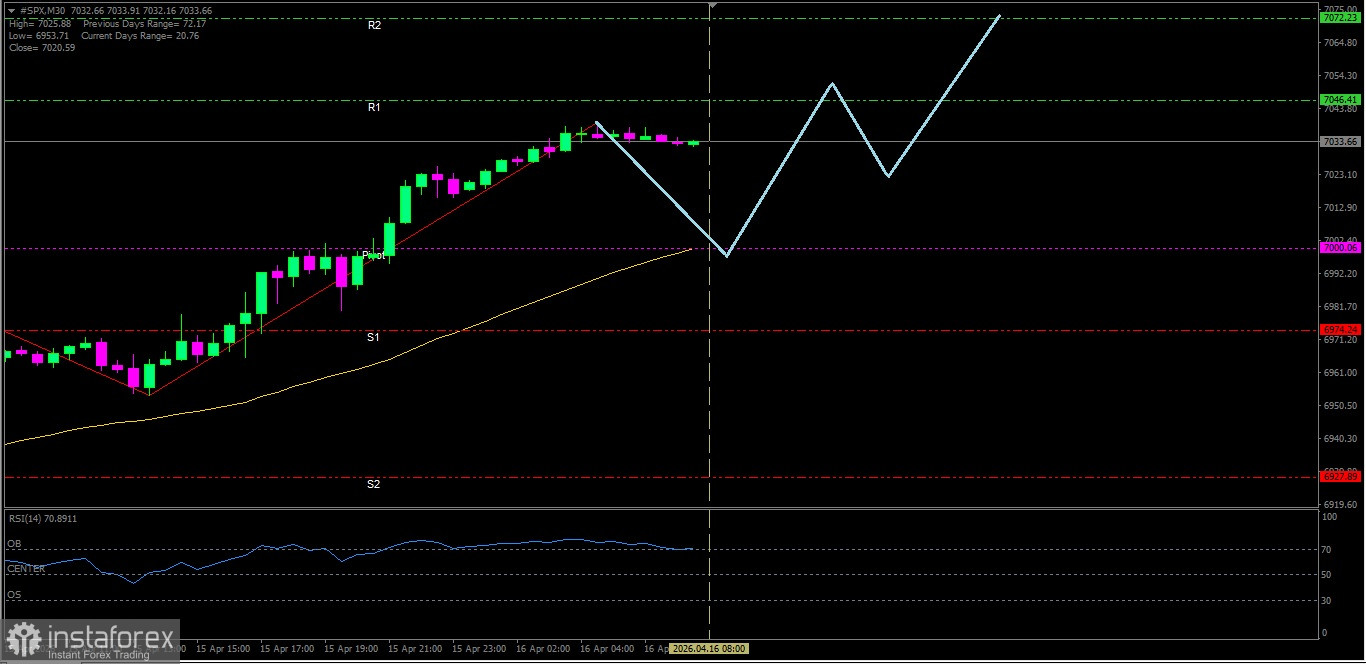Screen dimensions: 1366x664
Task: Click the #SPX,M30 chart title
Action: pos(48,10)
